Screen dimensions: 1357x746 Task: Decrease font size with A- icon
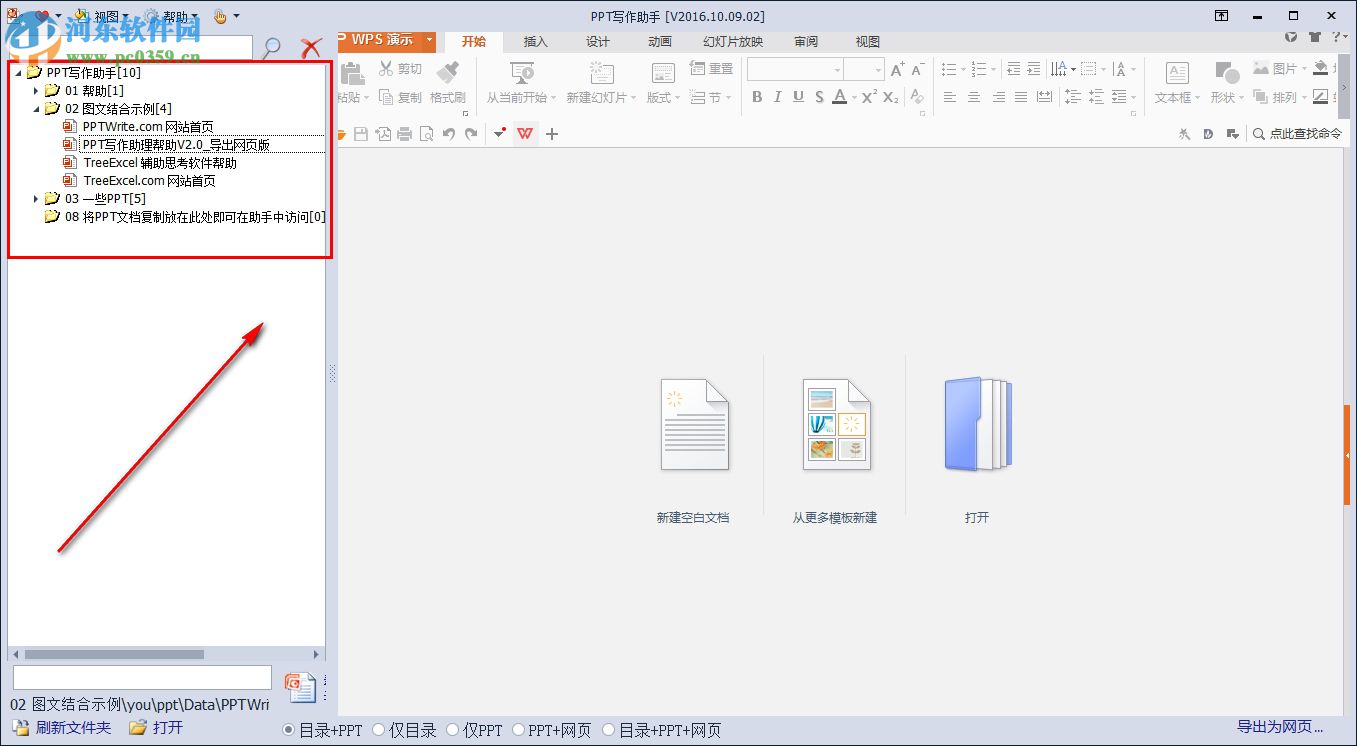918,69
